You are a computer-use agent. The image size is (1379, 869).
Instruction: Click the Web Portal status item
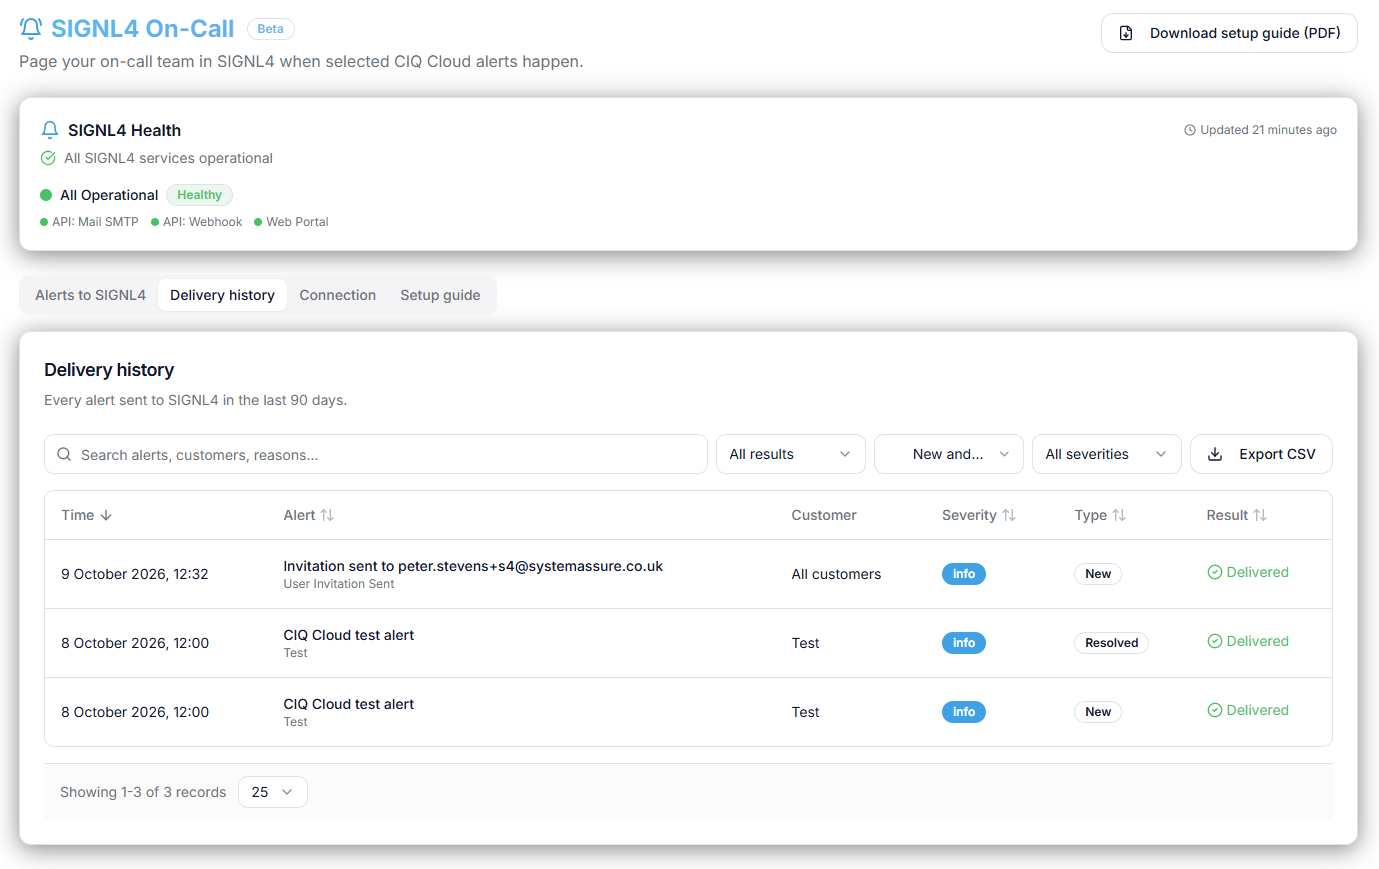pos(291,222)
